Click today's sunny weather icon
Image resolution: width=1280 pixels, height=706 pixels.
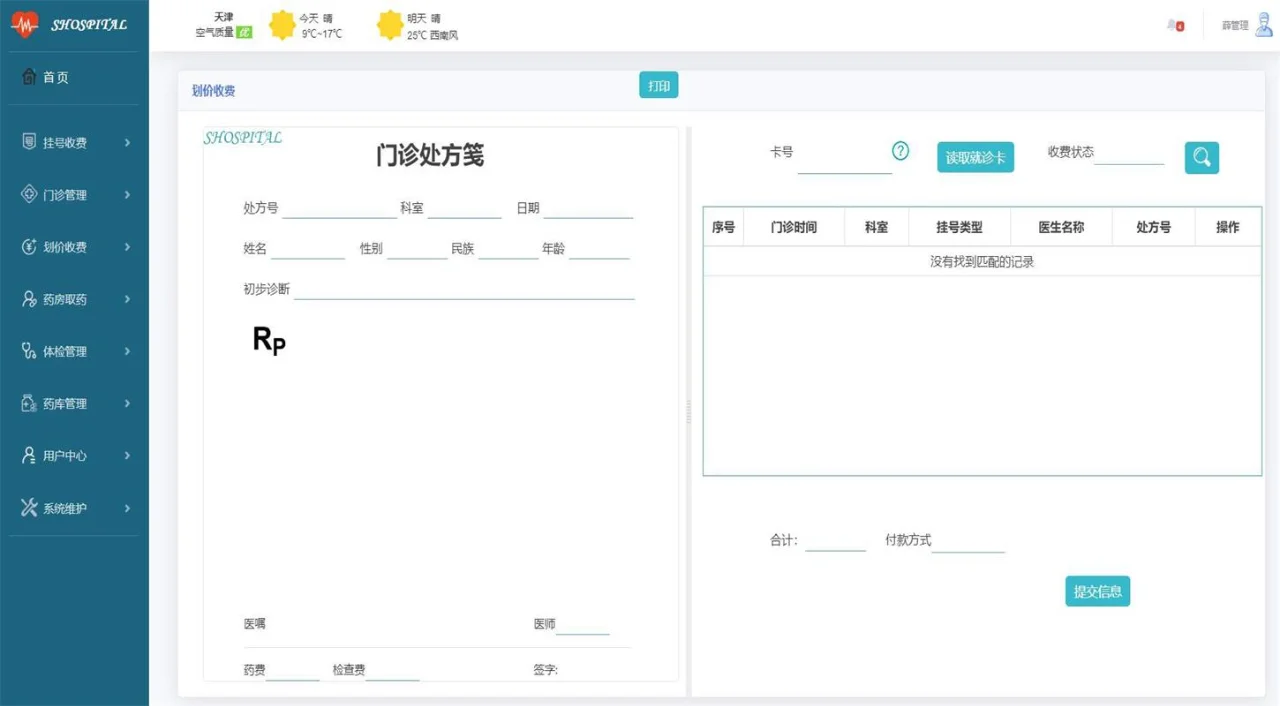pos(282,25)
